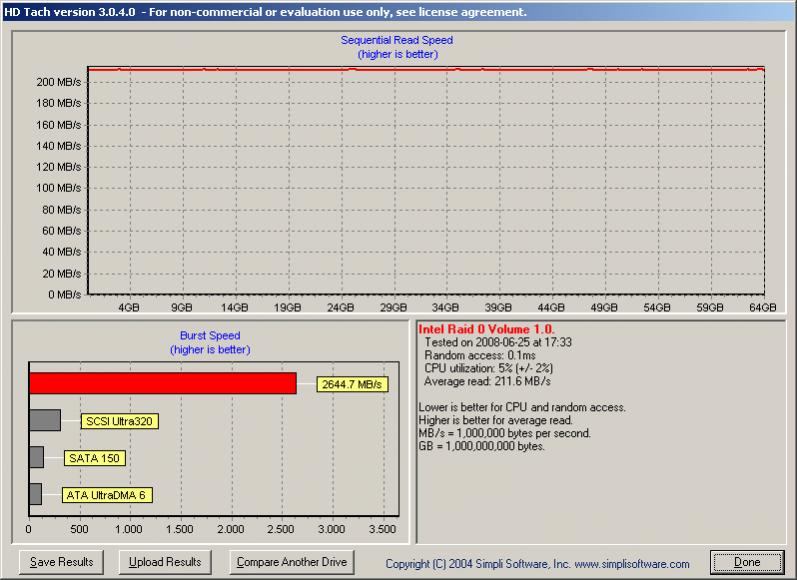
Task: Click the ATA UltraDMA 6 label
Action: [107, 495]
